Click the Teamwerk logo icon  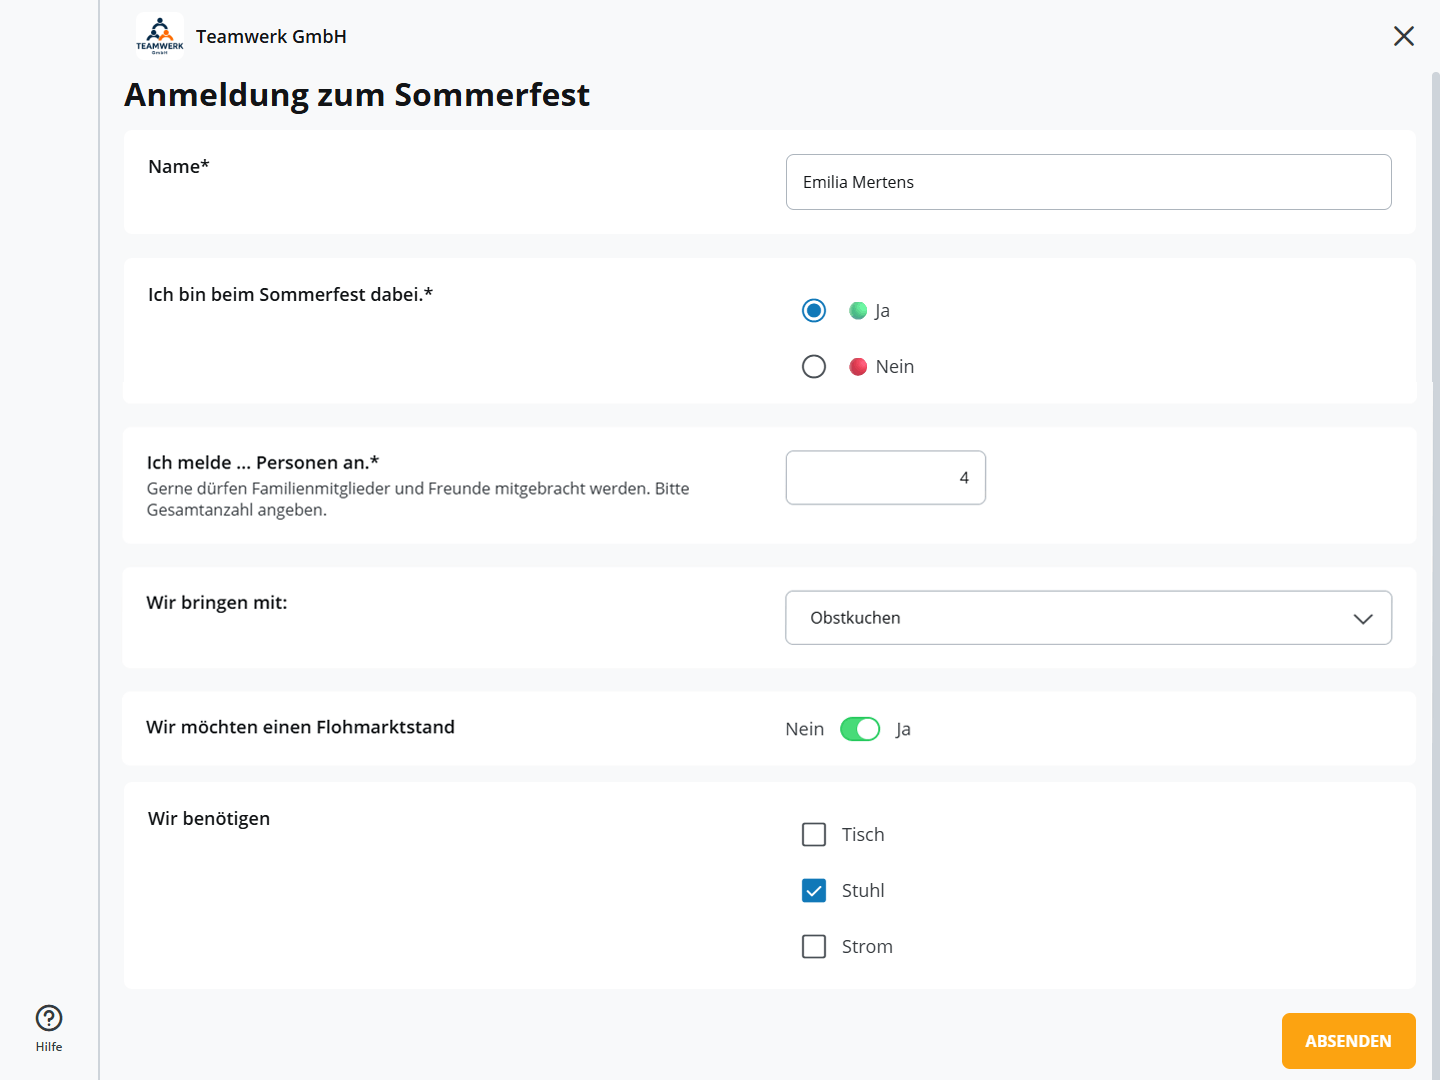click(x=160, y=36)
